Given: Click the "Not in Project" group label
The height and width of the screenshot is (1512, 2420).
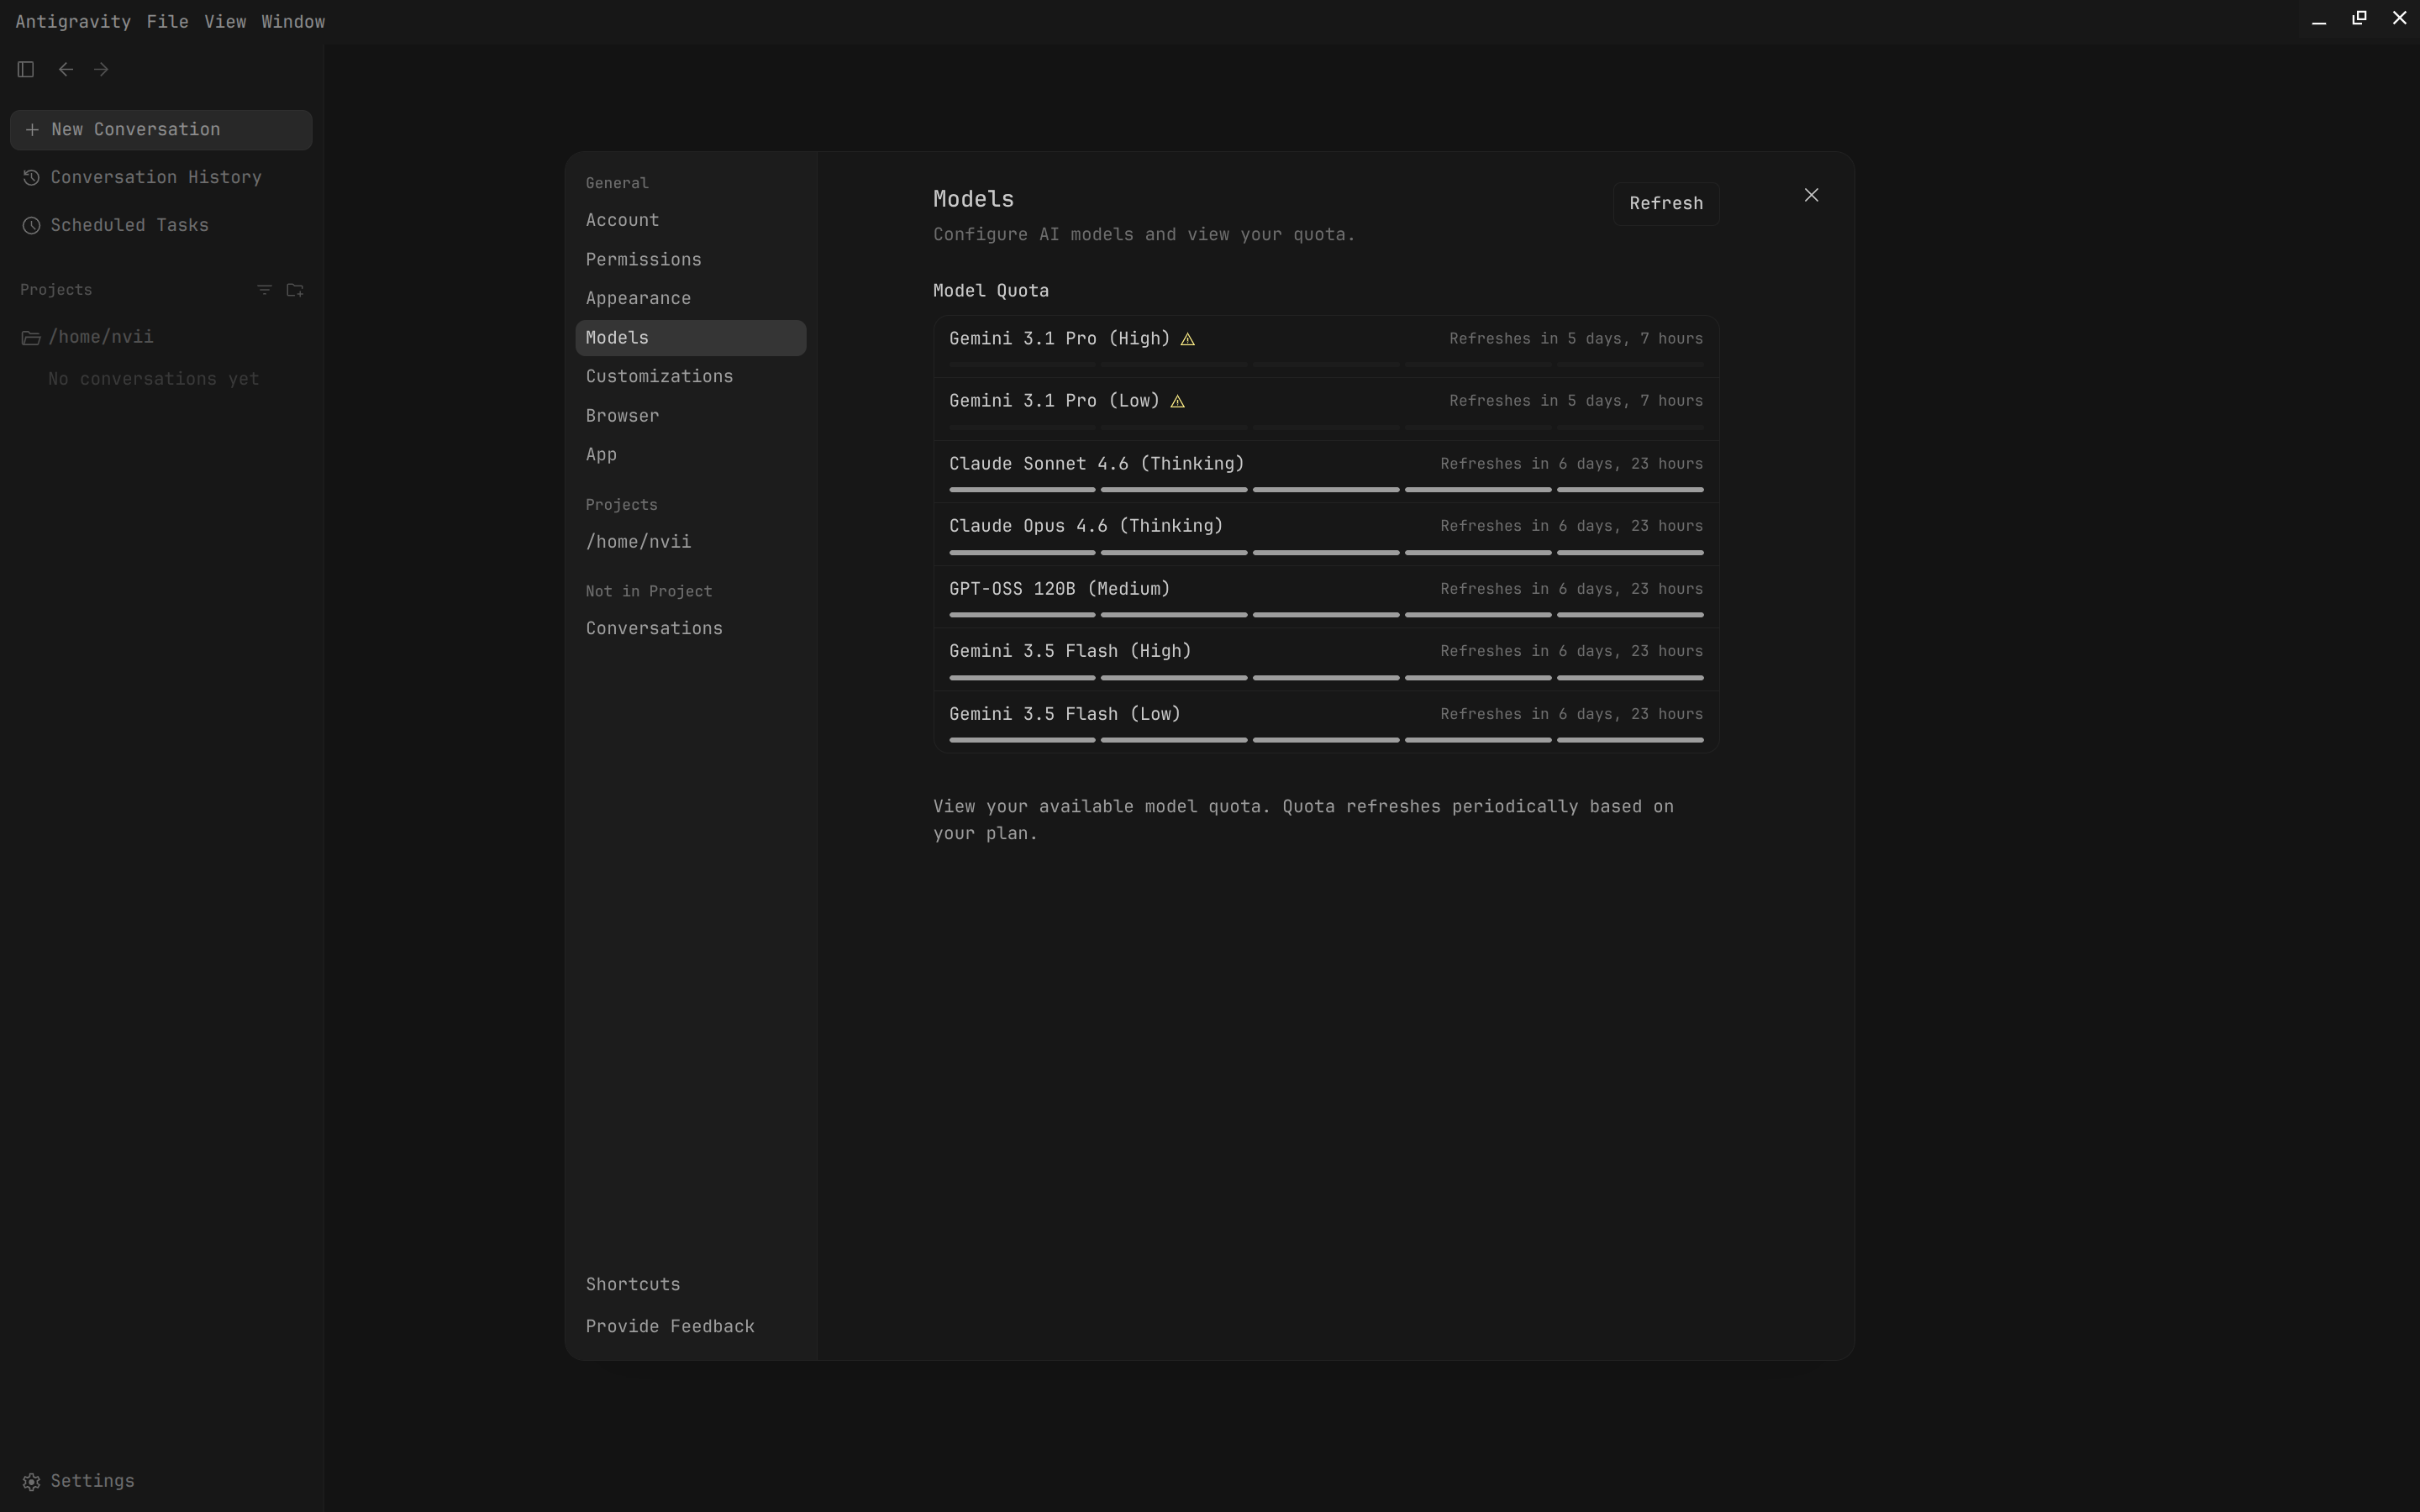Looking at the screenshot, I should 649,592.
